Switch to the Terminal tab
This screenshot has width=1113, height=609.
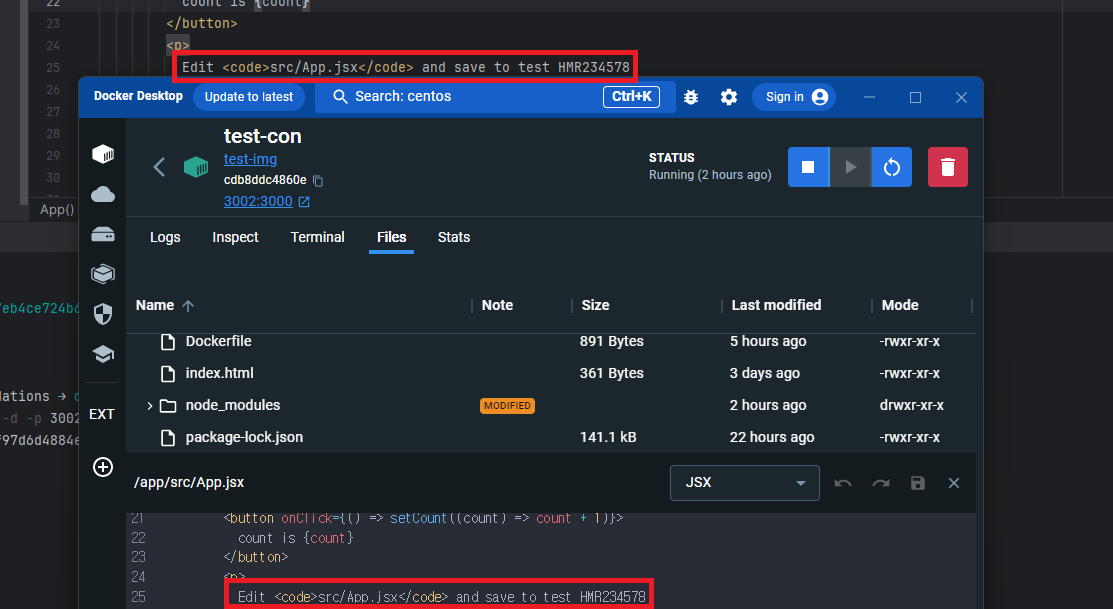click(317, 237)
